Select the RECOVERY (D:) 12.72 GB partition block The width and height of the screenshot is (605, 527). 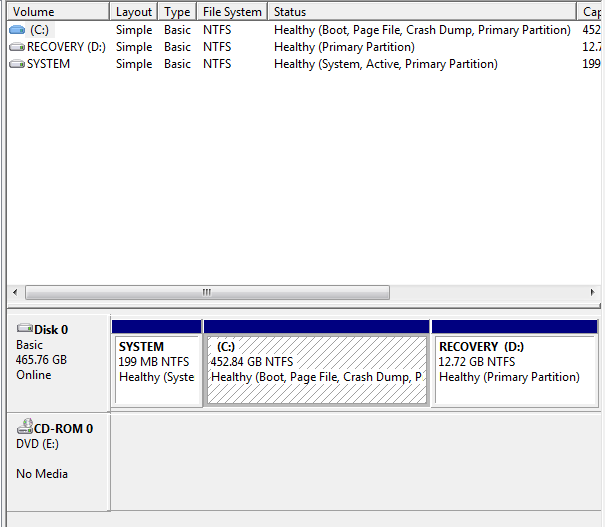click(x=515, y=363)
